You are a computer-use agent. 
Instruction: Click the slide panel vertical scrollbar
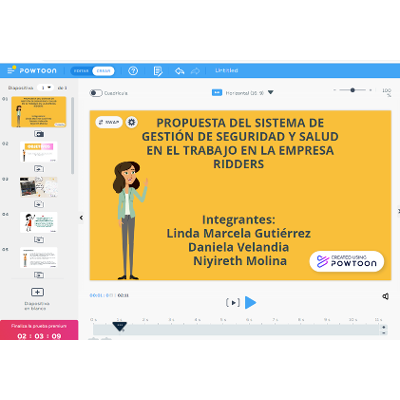(73, 136)
